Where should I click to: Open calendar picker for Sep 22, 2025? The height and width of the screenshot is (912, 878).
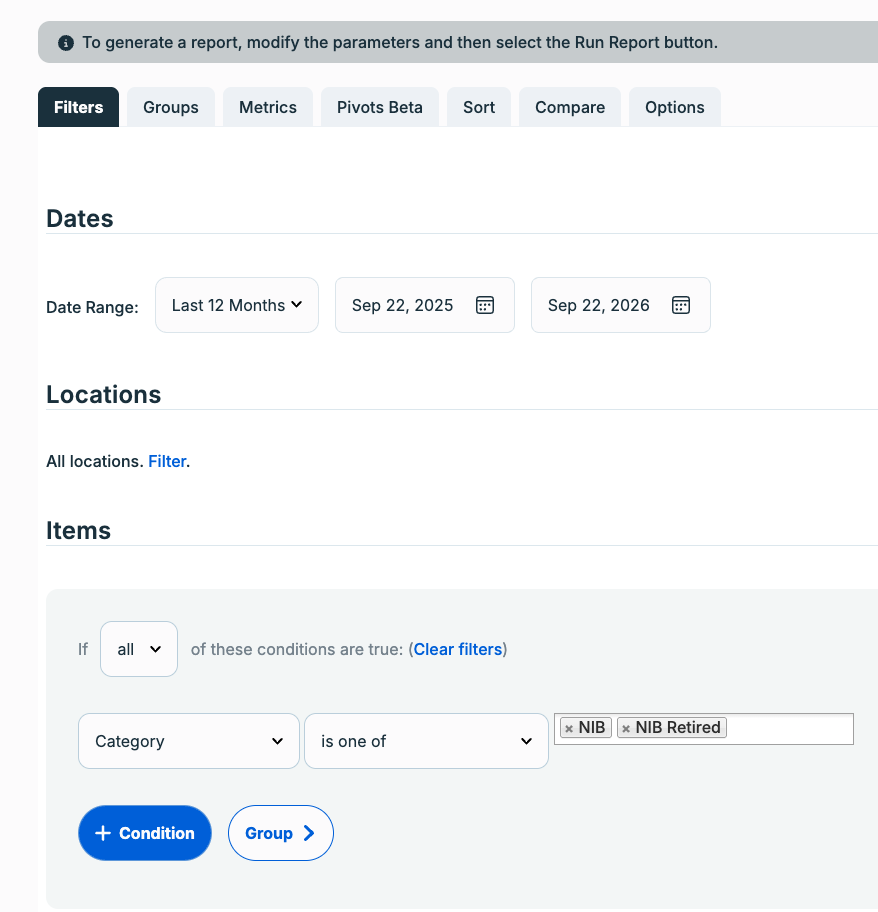[x=485, y=305]
